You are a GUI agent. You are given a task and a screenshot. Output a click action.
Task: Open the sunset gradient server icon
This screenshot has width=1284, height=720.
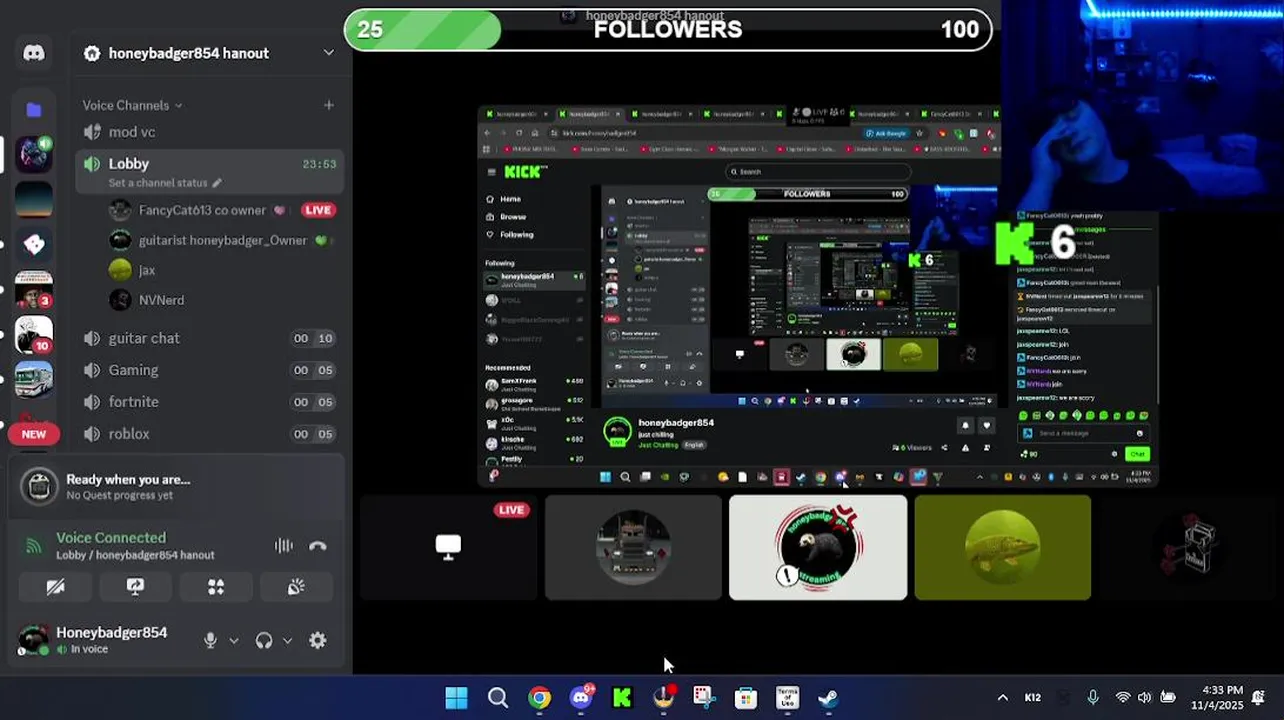[34, 199]
